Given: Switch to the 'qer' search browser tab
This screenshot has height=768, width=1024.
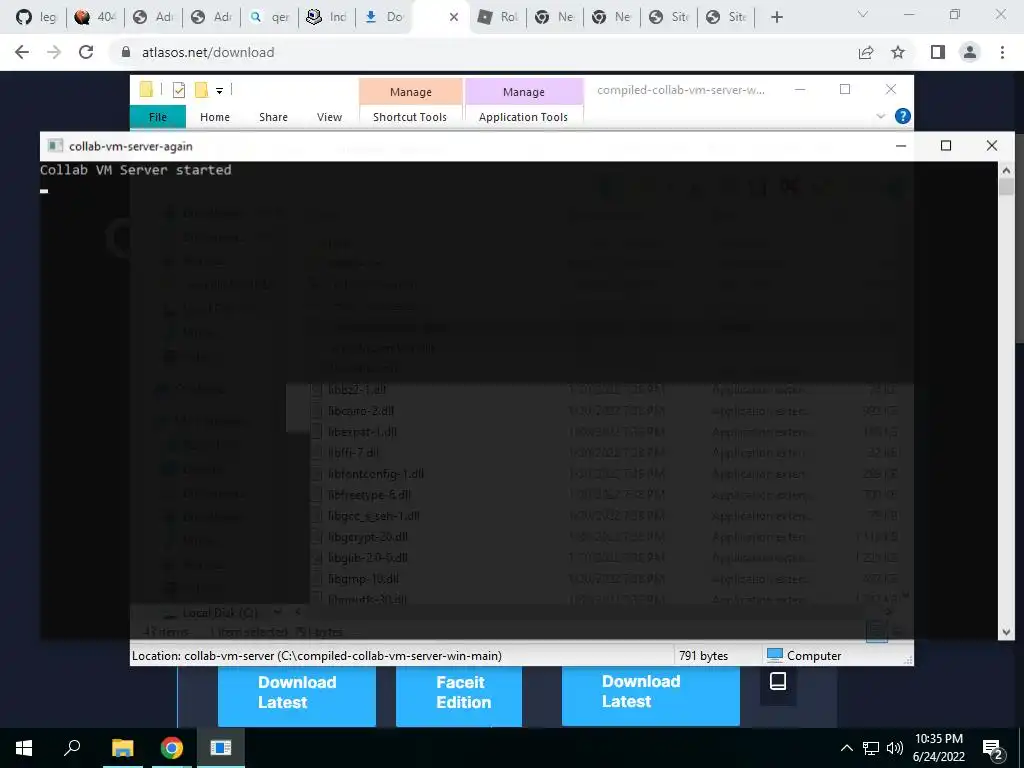Looking at the screenshot, I should [x=268, y=17].
